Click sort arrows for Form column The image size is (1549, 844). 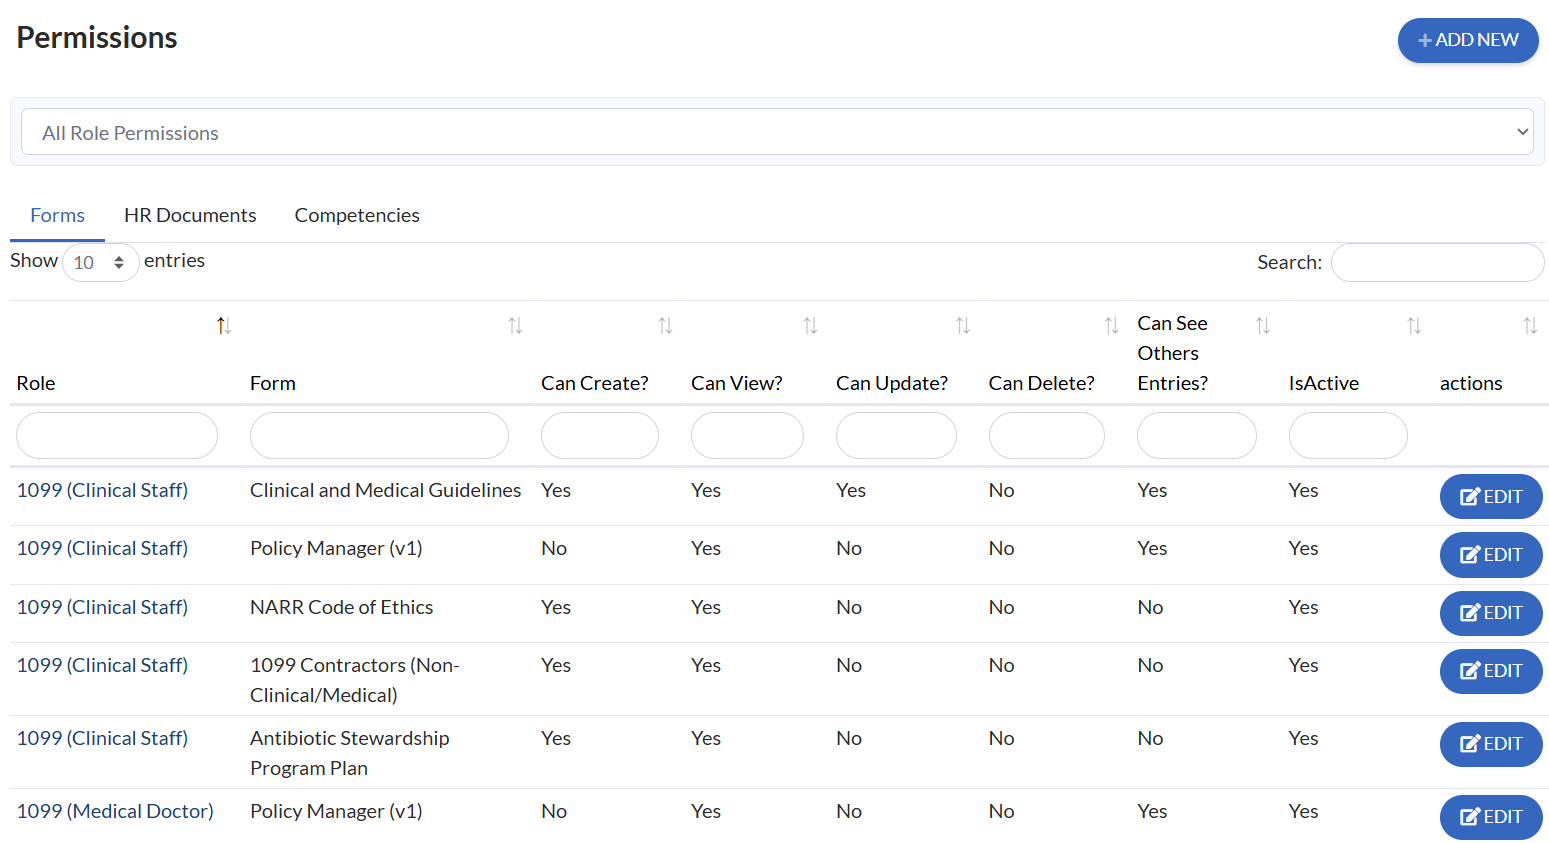point(515,326)
